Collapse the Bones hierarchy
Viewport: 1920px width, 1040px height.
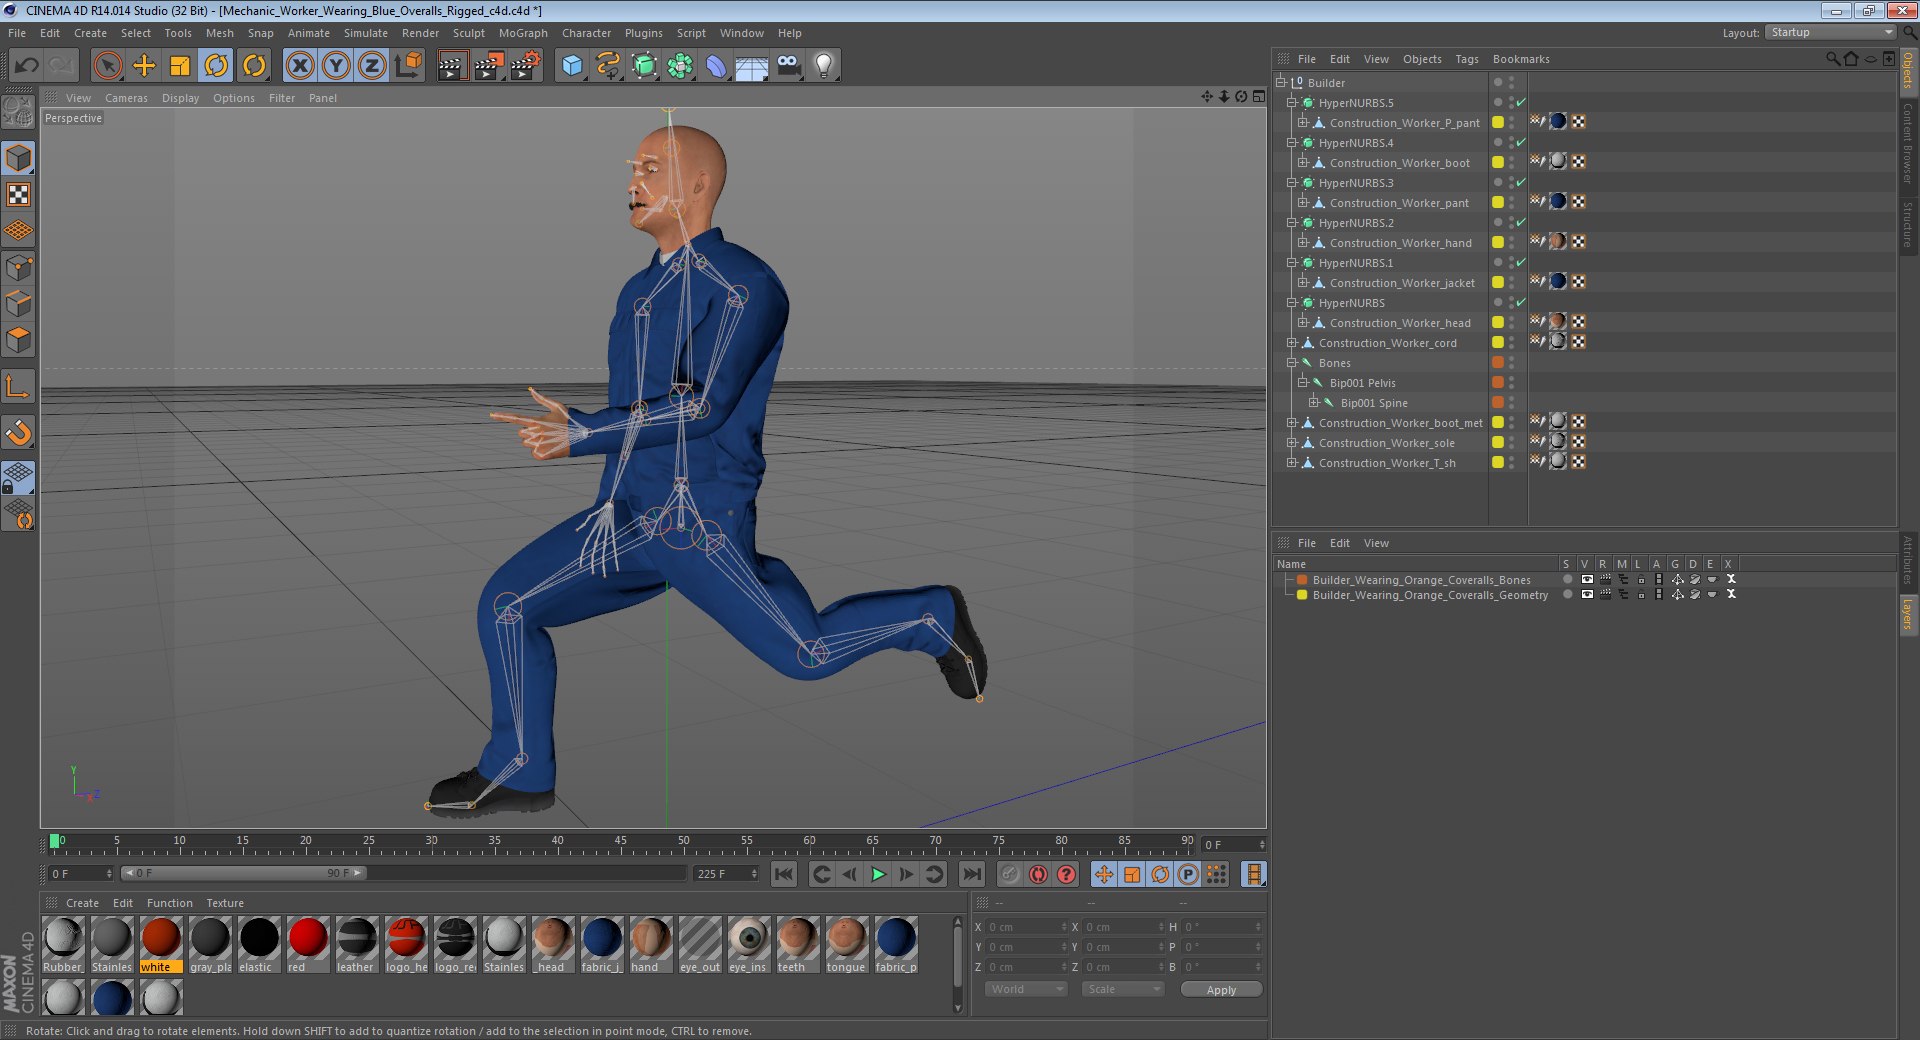coord(1292,363)
